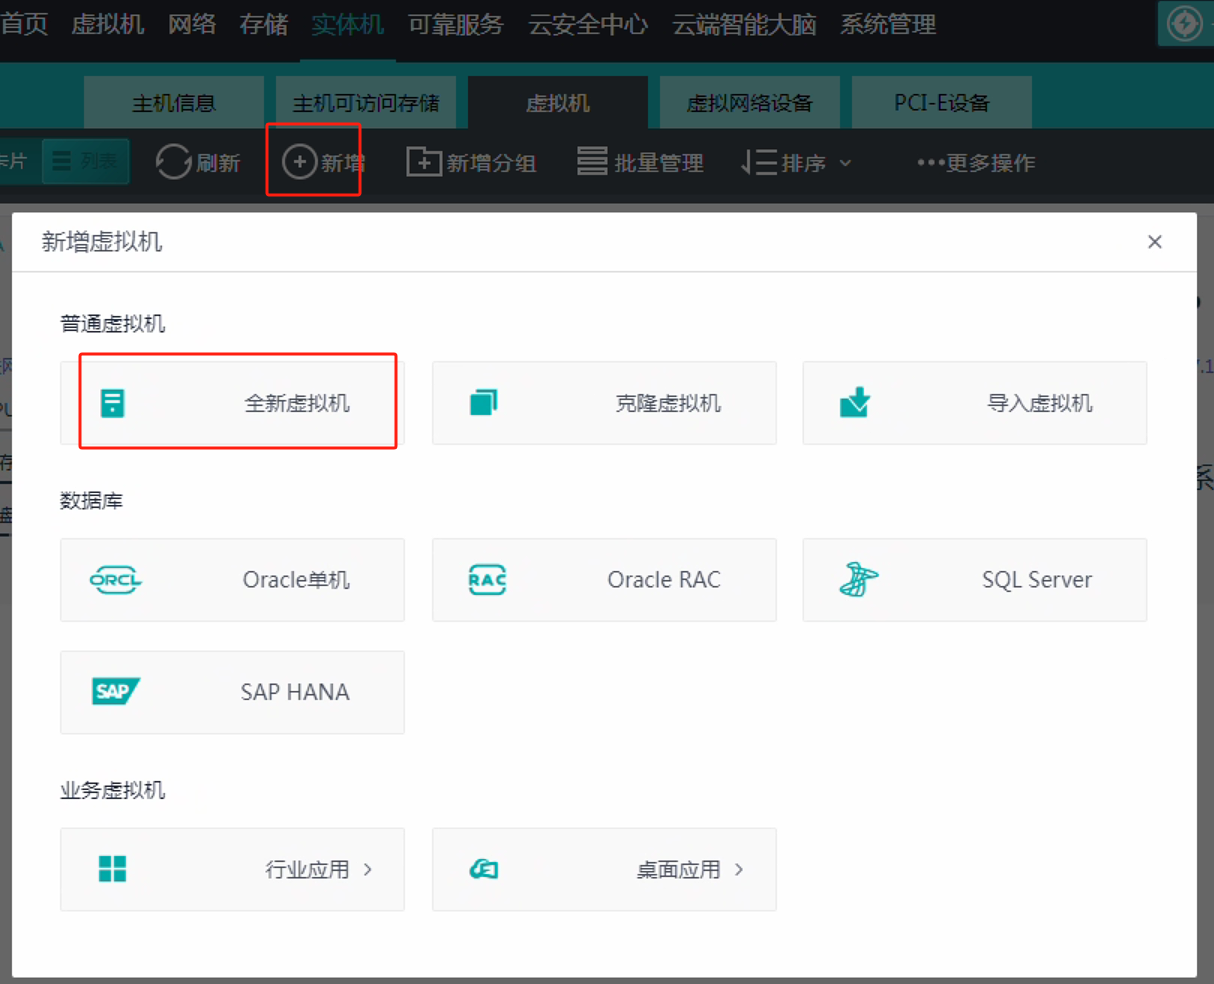Open the 云安全中心 navigation menu
This screenshot has width=1214, height=984.
tap(588, 24)
